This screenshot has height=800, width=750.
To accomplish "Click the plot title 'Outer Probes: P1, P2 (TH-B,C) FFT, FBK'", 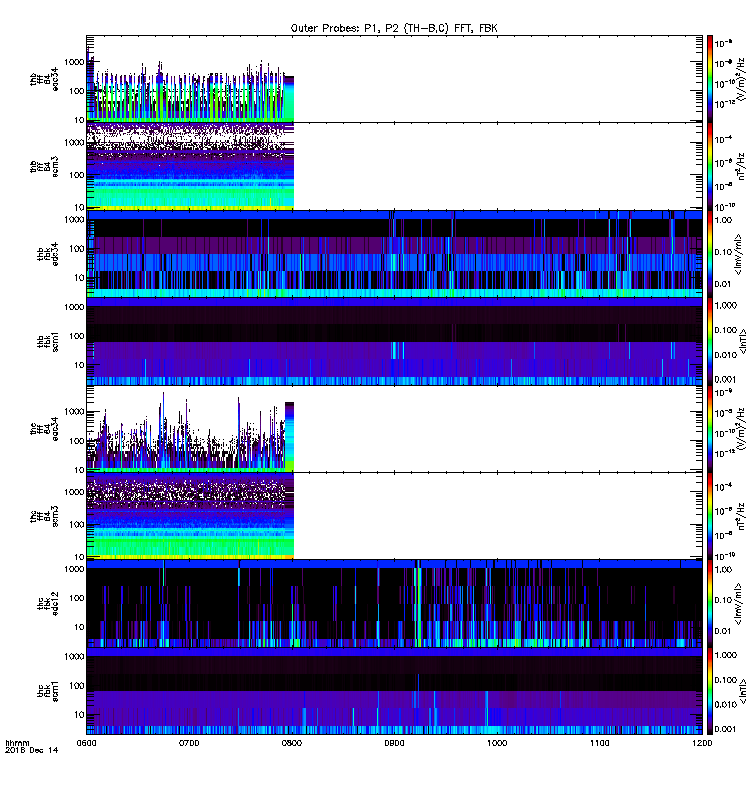I will point(393,28).
